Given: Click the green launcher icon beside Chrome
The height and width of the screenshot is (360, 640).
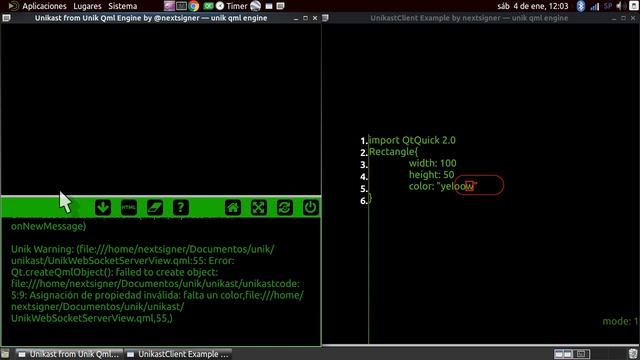Looking at the screenshot, I should [x=208, y=6].
